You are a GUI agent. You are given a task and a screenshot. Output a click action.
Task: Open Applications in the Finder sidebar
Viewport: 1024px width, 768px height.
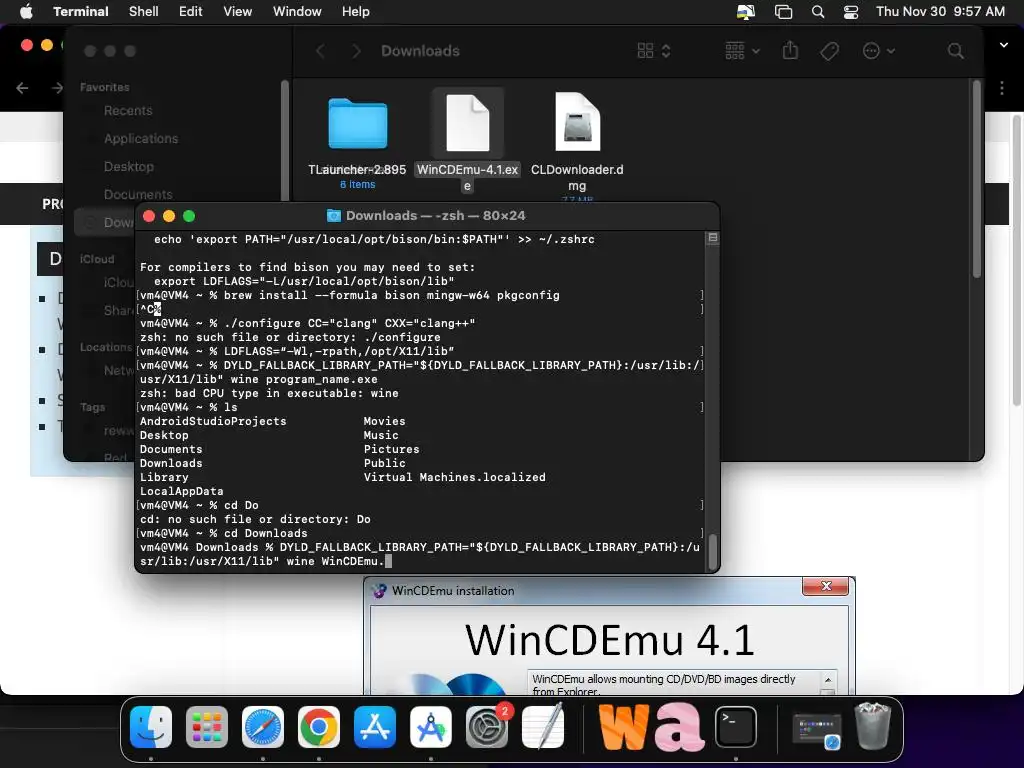[x=141, y=138]
